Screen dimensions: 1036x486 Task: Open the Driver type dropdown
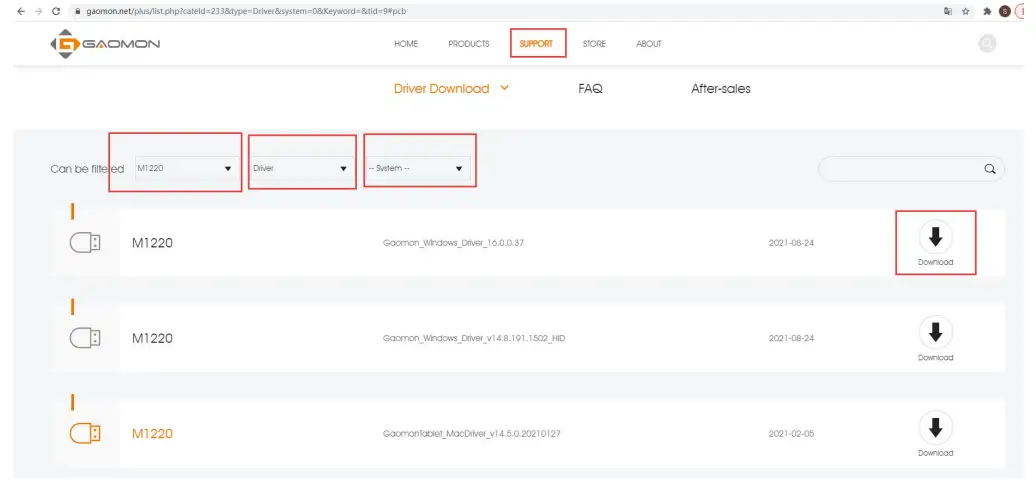301,168
